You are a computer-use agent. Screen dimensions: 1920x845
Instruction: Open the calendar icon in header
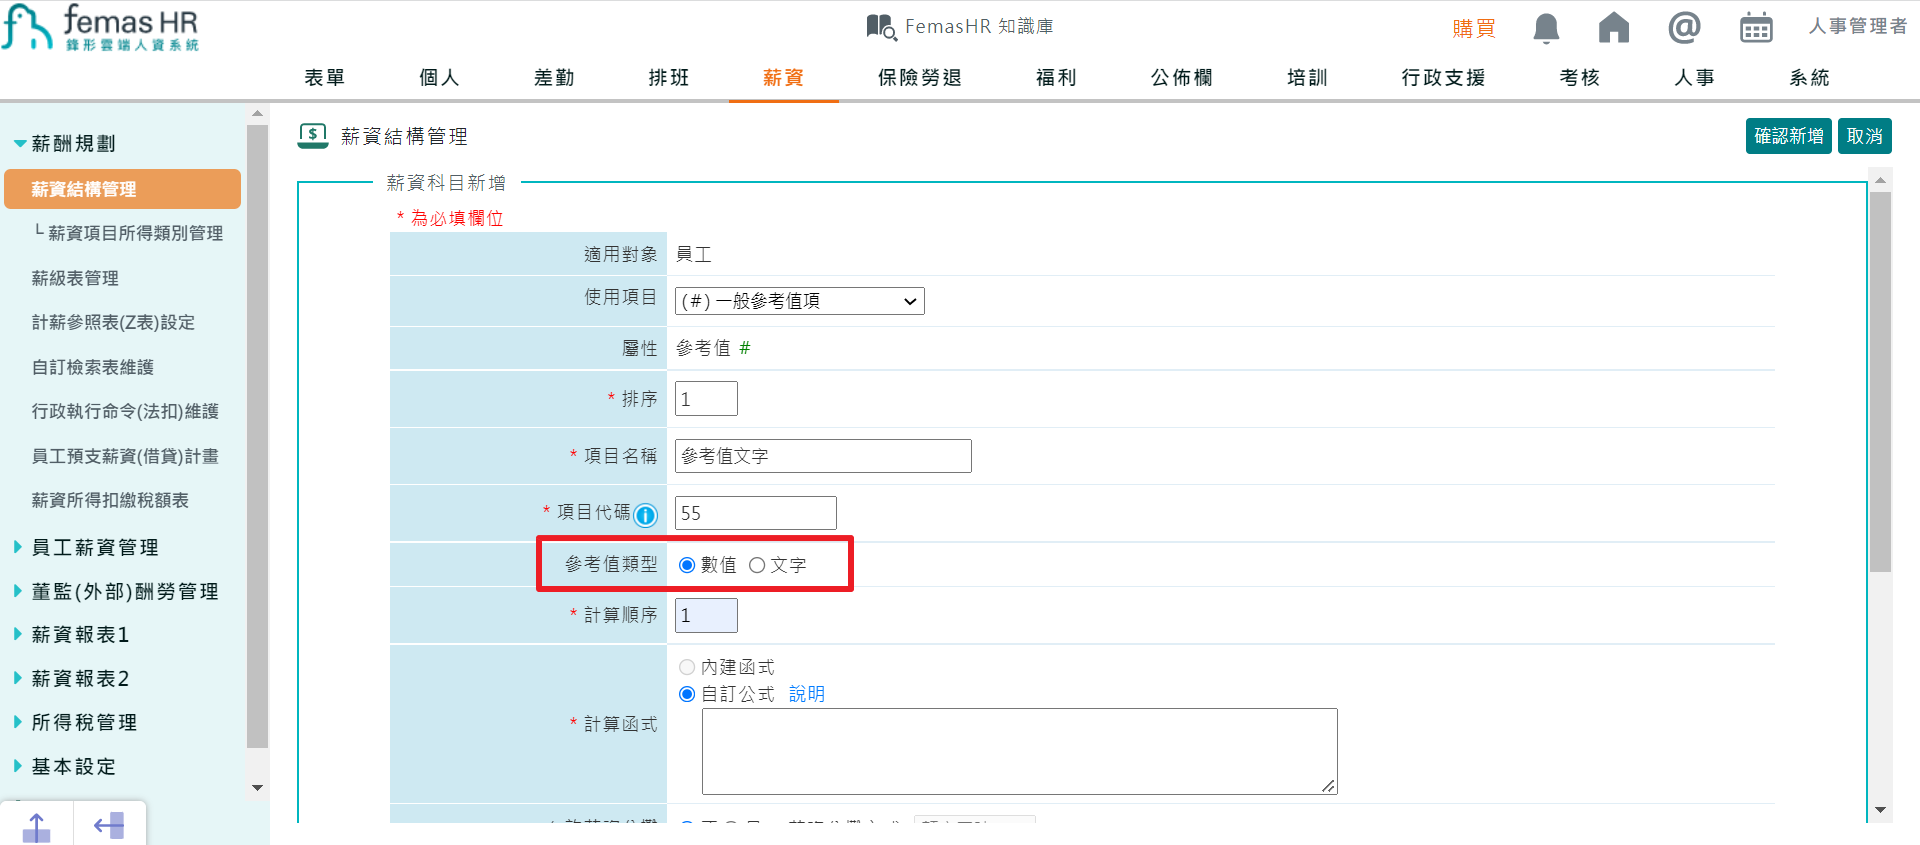click(x=1756, y=28)
